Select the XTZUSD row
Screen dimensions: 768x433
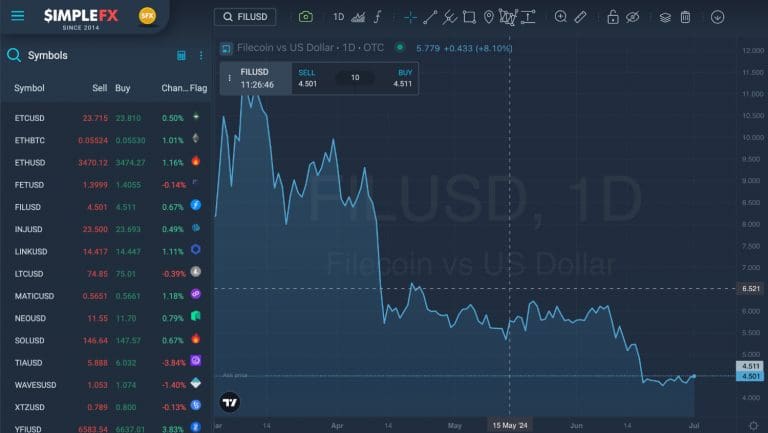(x=106, y=407)
